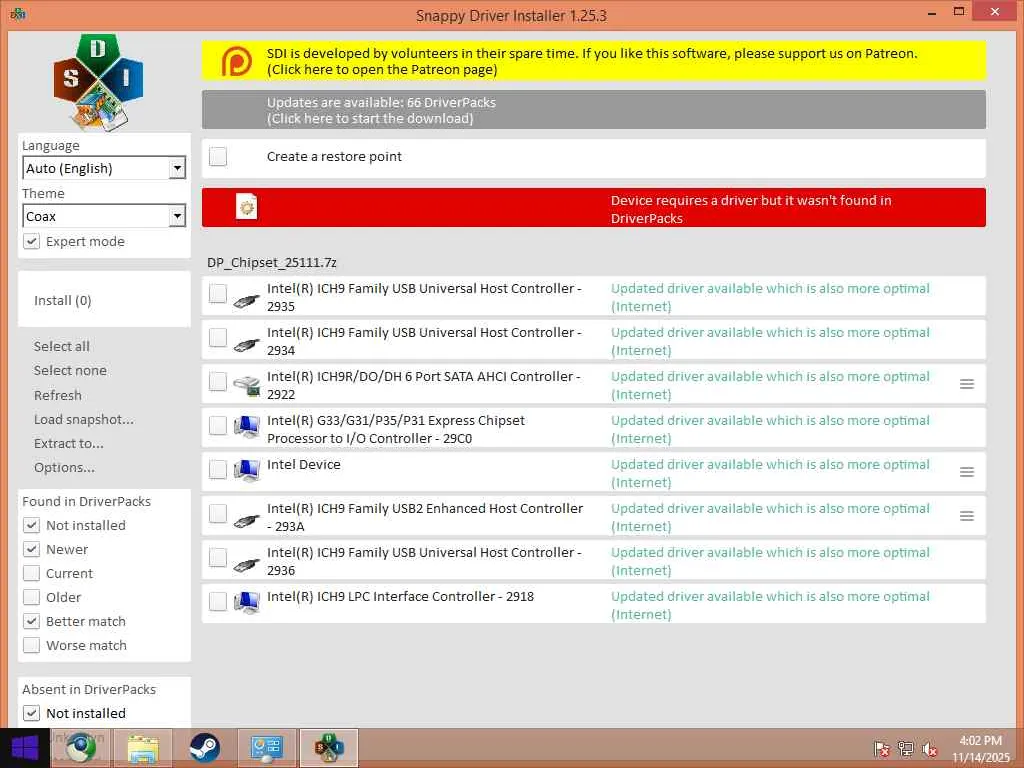Viewport: 1024px width, 768px height.
Task: Click USB plug icon for Controller - 2934
Action: 246,345
